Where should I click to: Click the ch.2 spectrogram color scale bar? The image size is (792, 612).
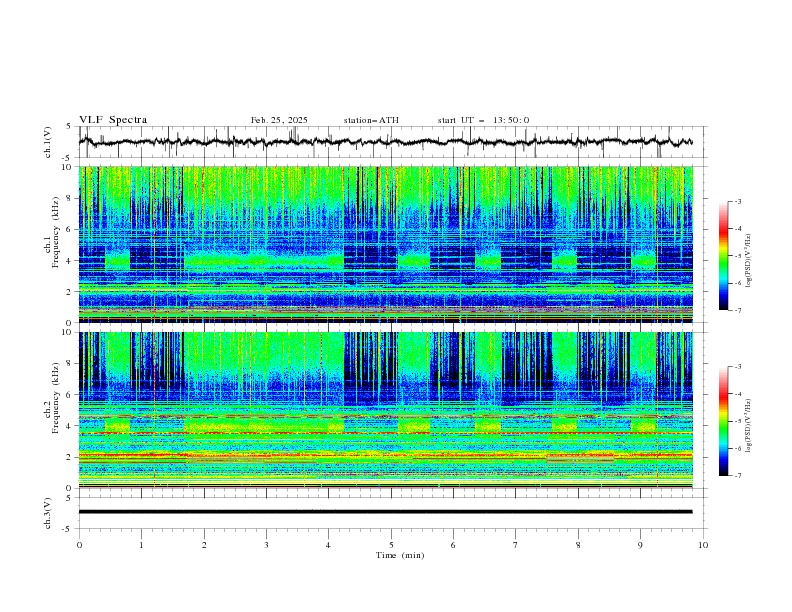[x=723, y=421]
